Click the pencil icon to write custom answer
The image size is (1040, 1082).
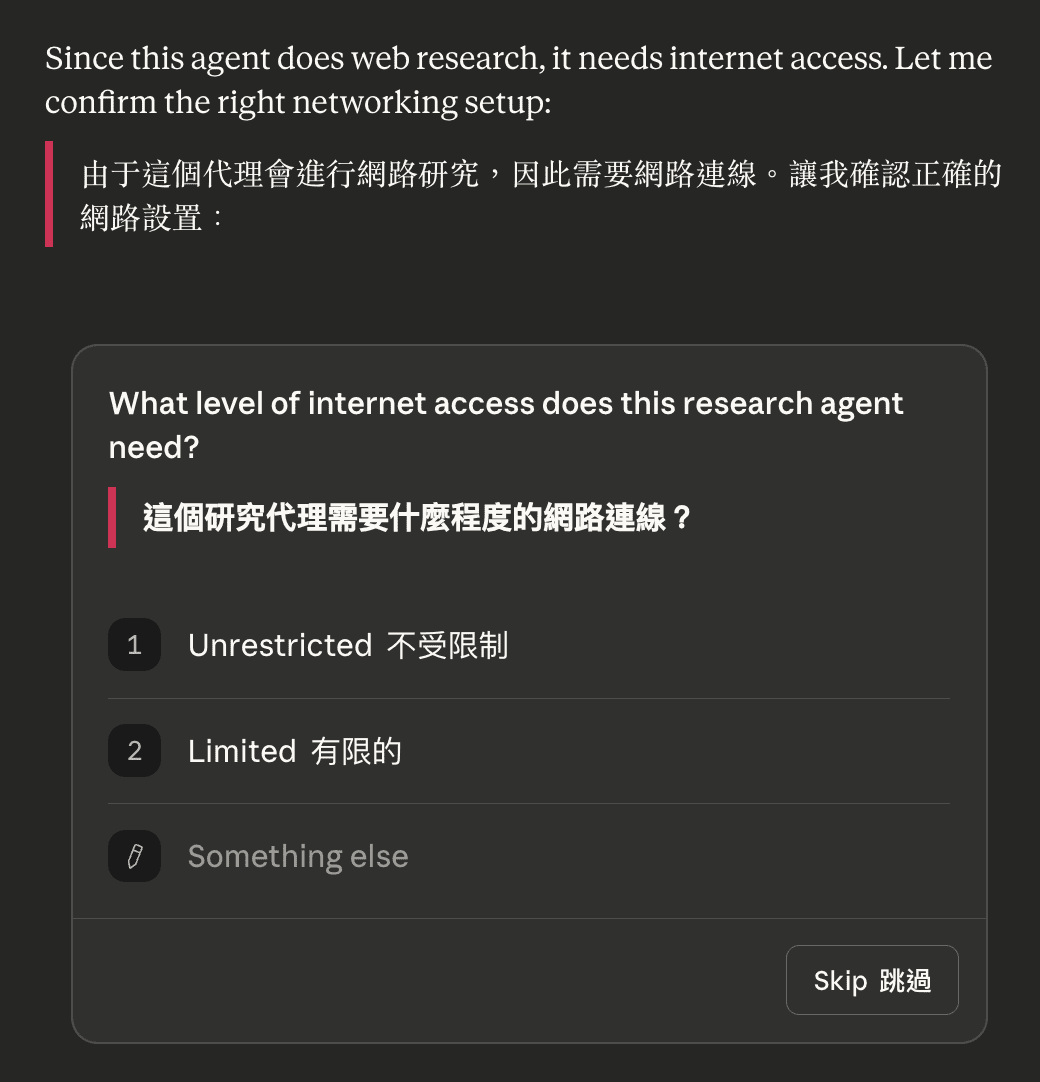(134, 856)
